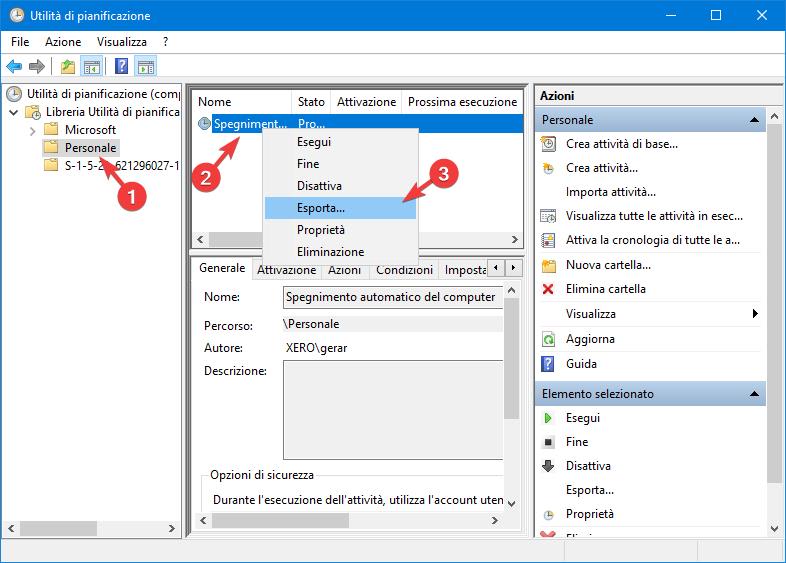Click the tree pane horizontal scrollbar thumb
The image size is (786, 563).
(58, 528)
